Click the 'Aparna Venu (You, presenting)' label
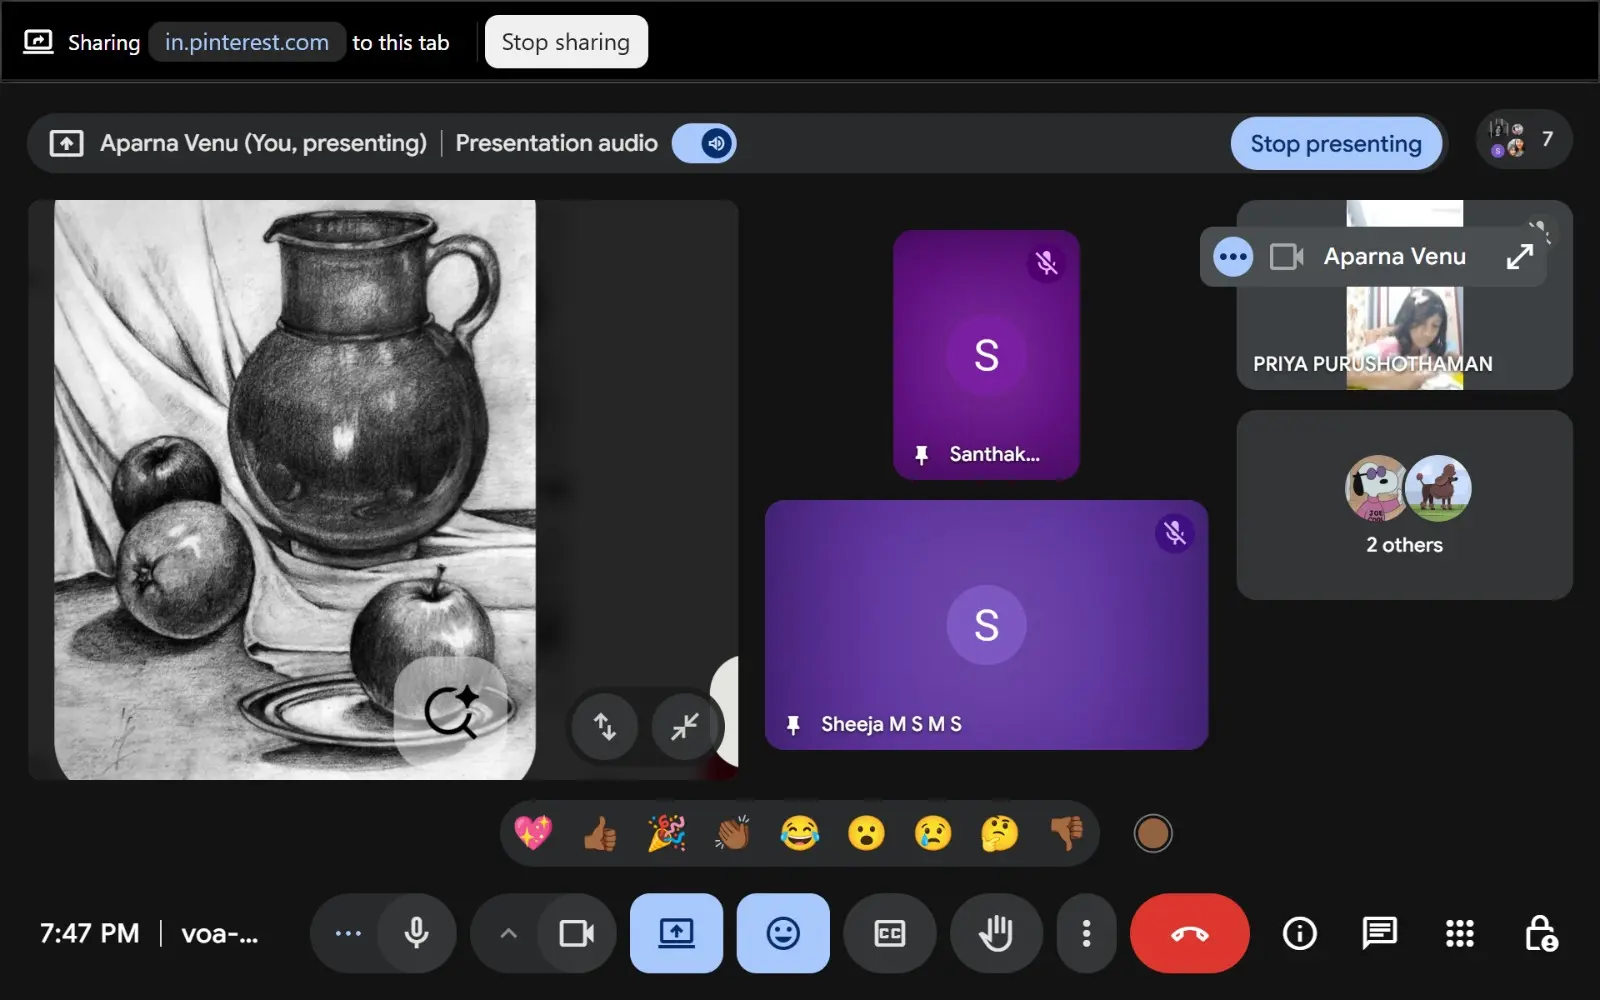 pyautogui.click(x=264, y=143)
